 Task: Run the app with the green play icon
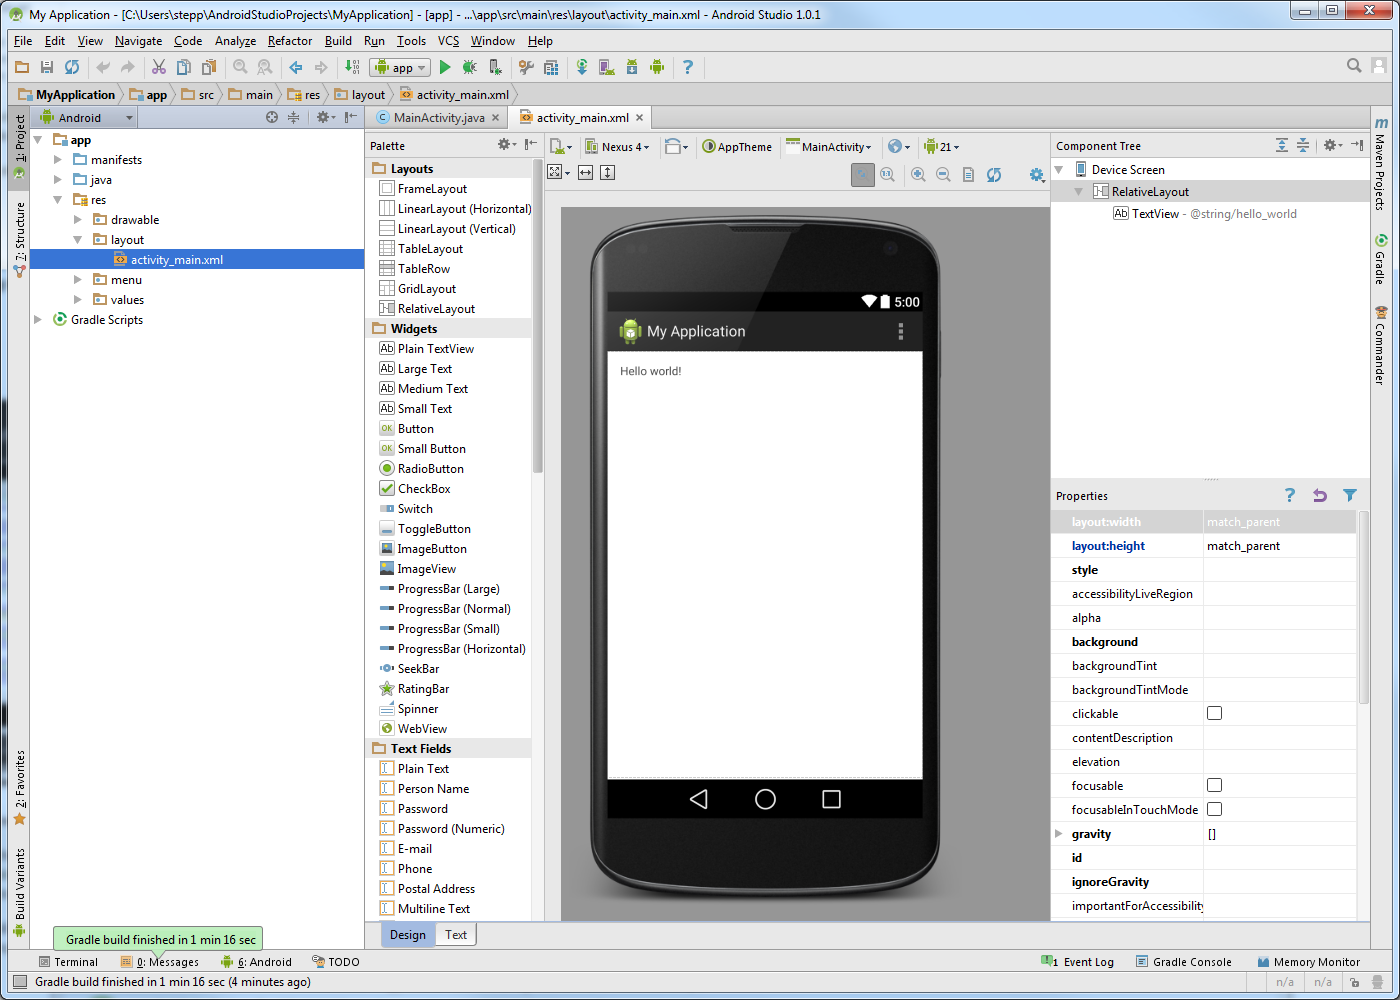(445, 67)
